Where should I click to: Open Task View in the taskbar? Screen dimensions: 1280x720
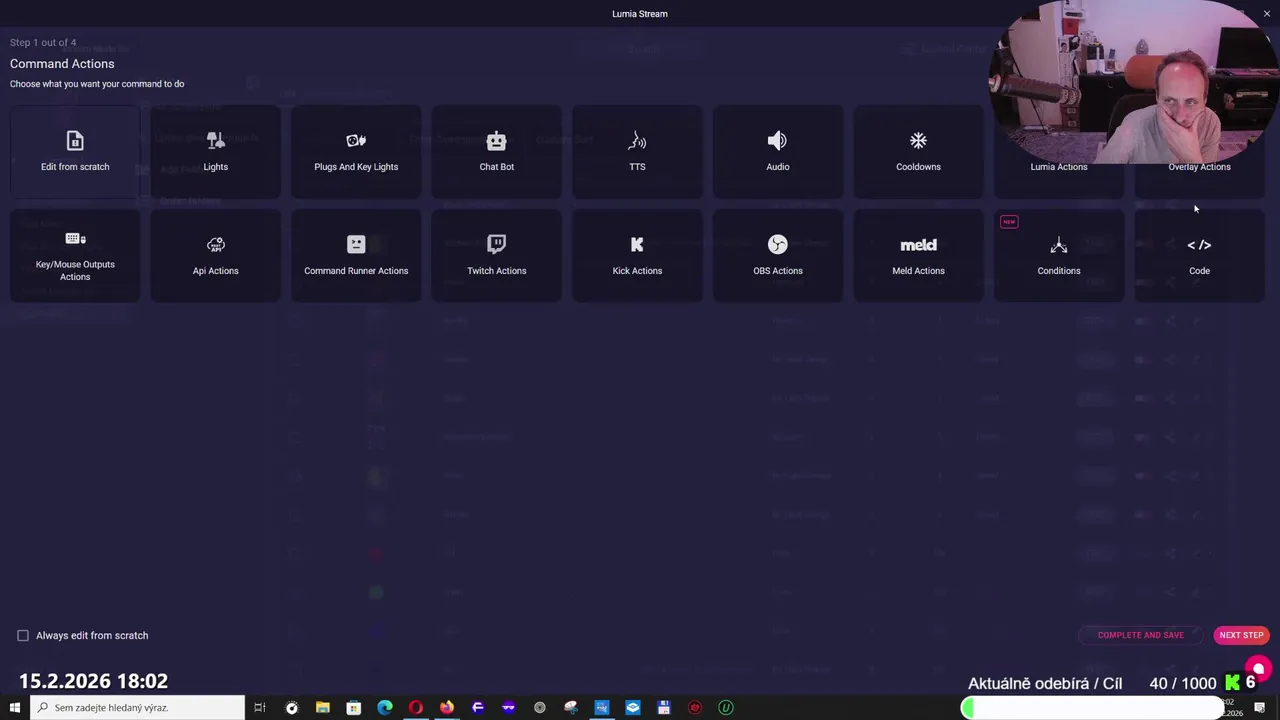tap(260, 708)
